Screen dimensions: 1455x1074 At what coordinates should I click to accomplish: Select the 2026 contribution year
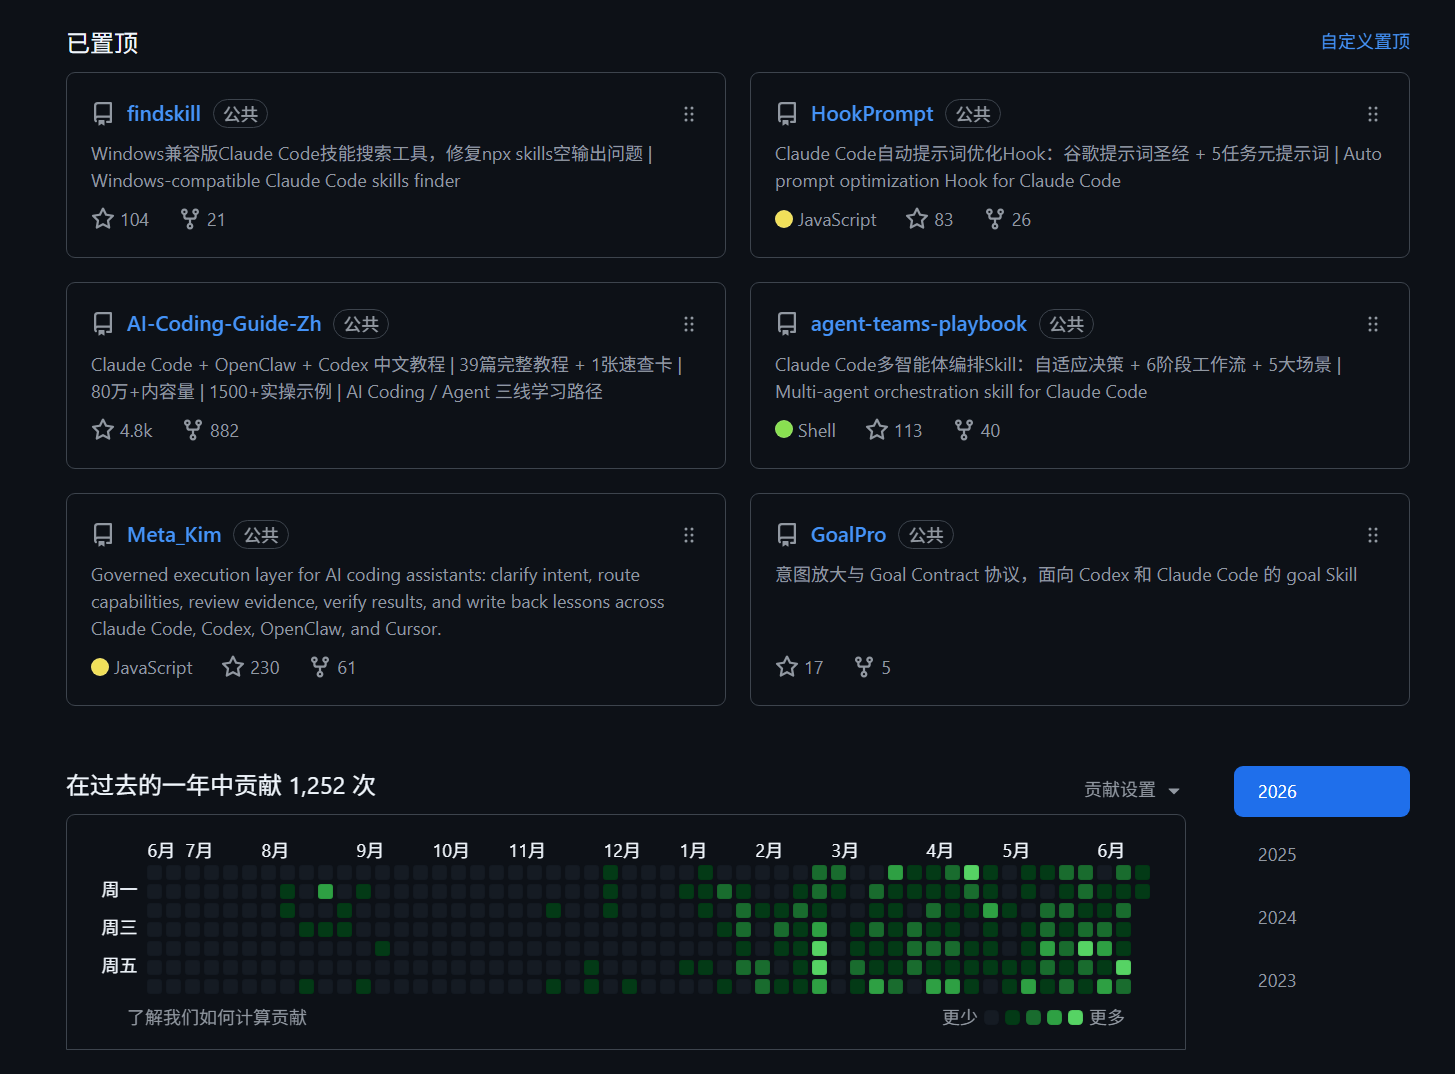(1322, 792)
